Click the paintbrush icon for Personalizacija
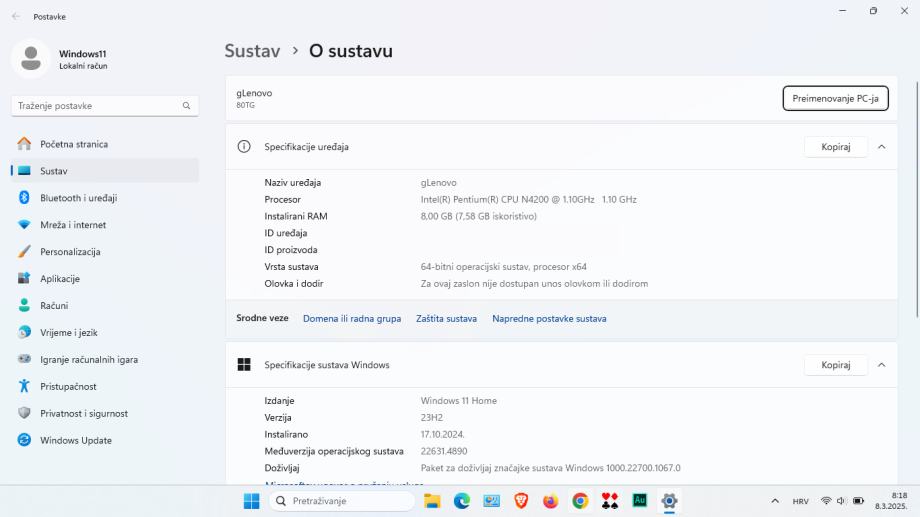Image resolution: width=920 pixels, height=517 pixels. coord(24,252)
